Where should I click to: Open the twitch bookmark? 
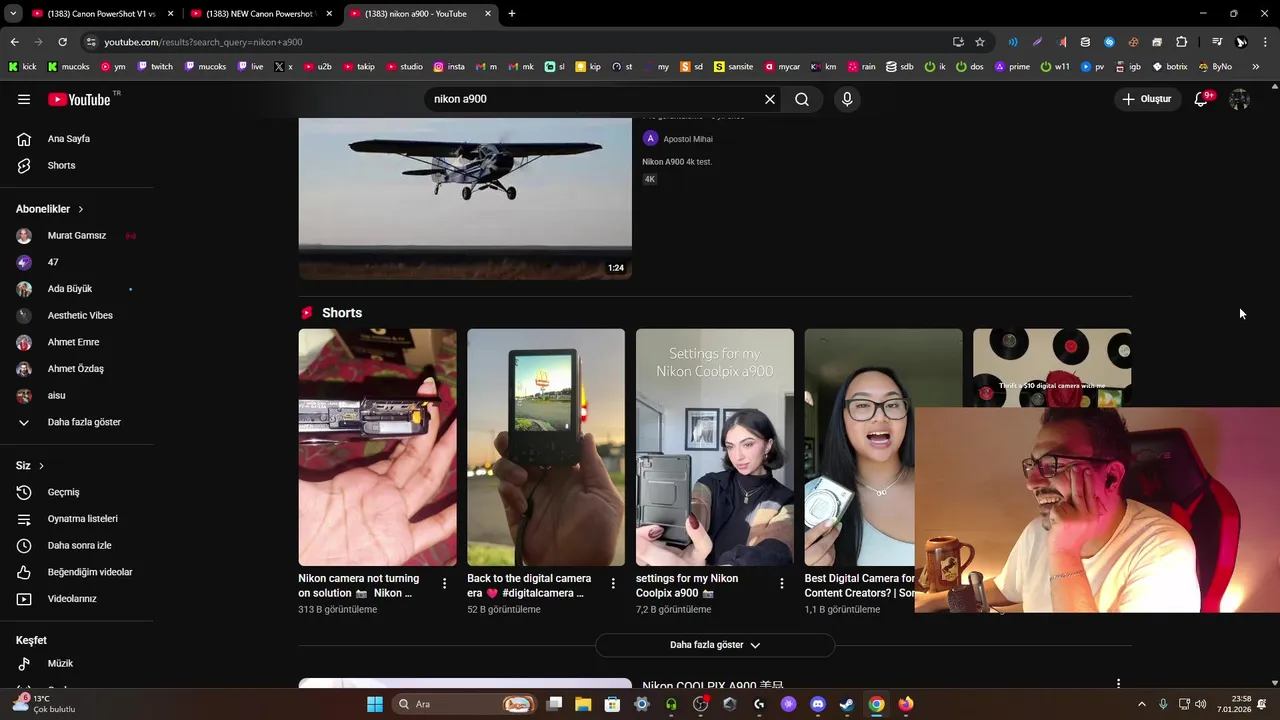155,67
